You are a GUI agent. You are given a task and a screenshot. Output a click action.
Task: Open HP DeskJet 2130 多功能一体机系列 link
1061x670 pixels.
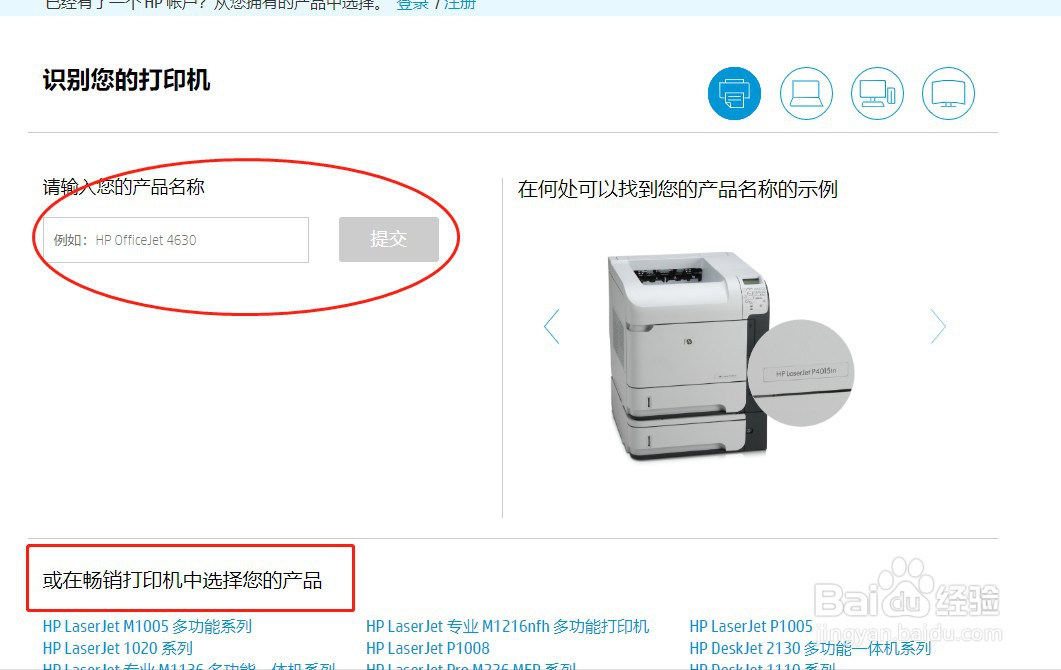[810, 648]
